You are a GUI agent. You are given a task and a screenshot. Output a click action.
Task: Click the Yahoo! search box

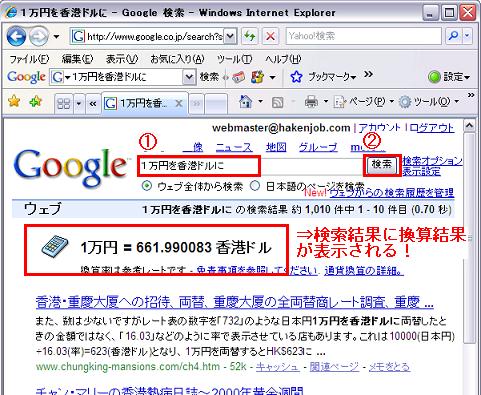coord(363,36)
